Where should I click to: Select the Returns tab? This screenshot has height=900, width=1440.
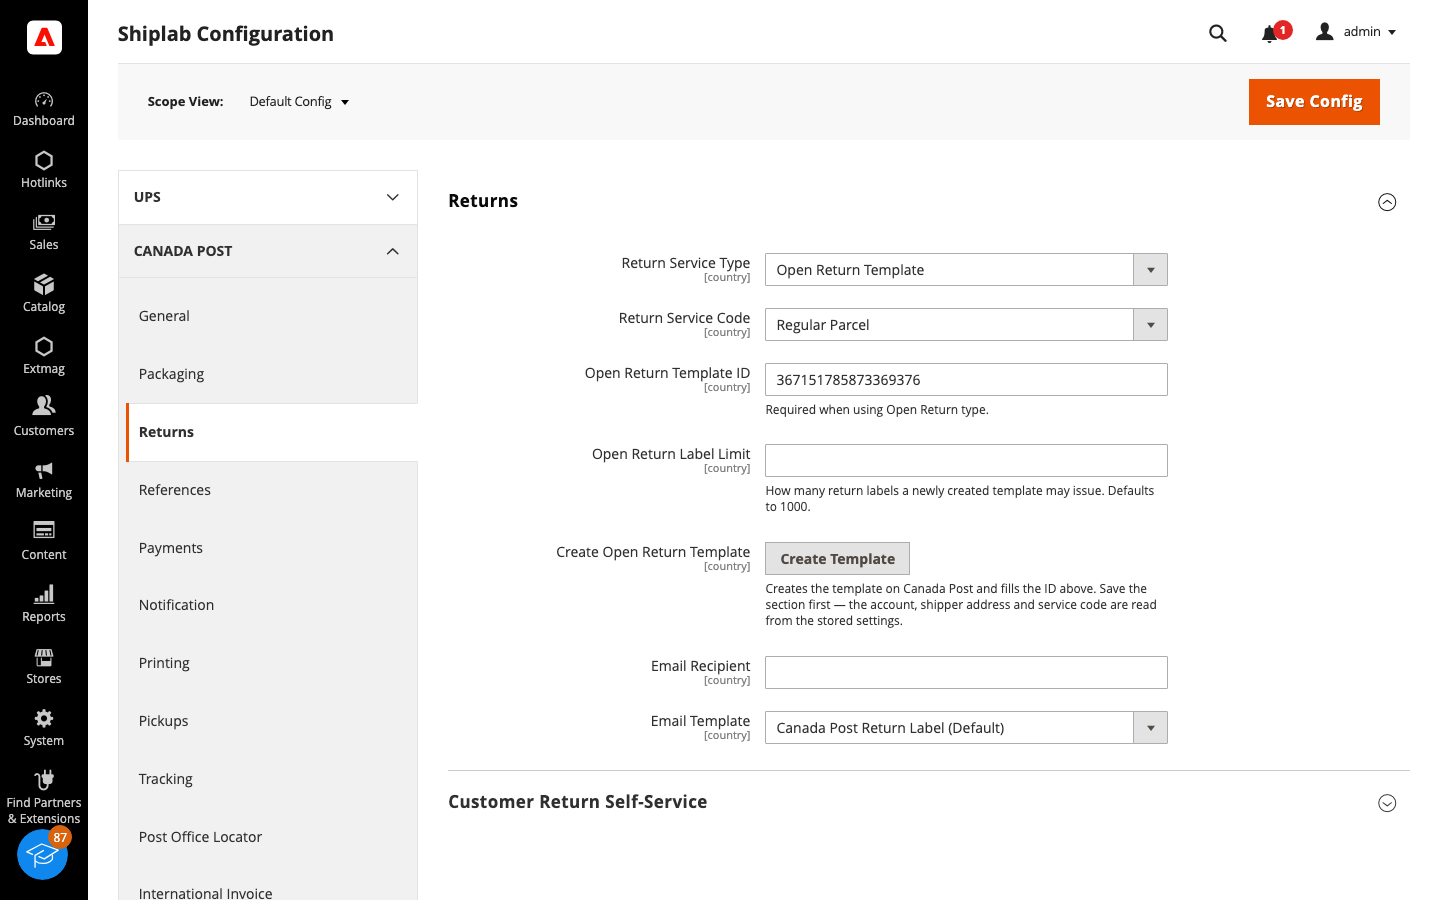[272, 432]
